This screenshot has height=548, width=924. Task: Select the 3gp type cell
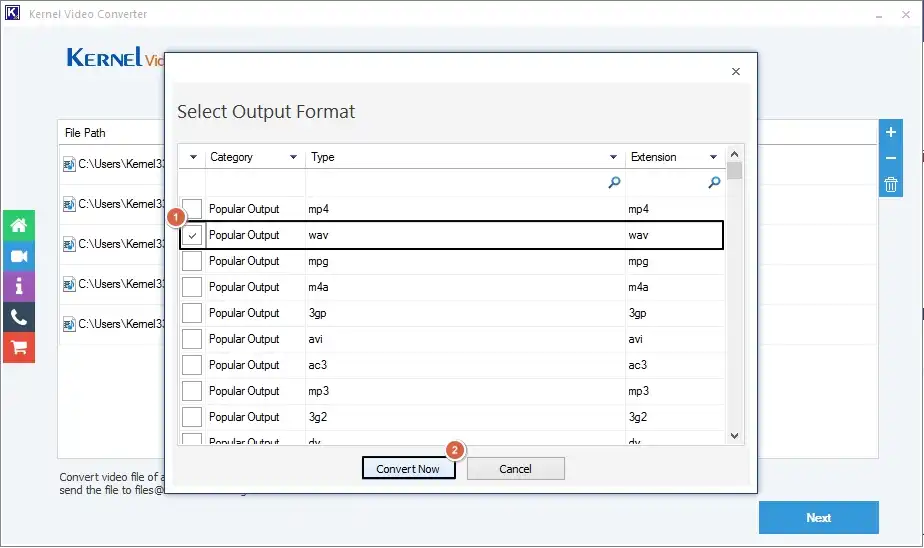click(x=465, y=313)
